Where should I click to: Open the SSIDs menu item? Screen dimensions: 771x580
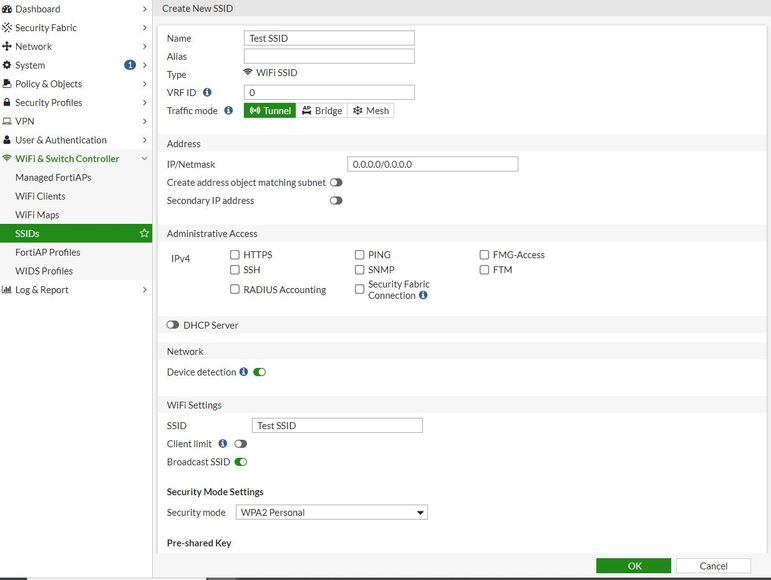pos(76,233)
